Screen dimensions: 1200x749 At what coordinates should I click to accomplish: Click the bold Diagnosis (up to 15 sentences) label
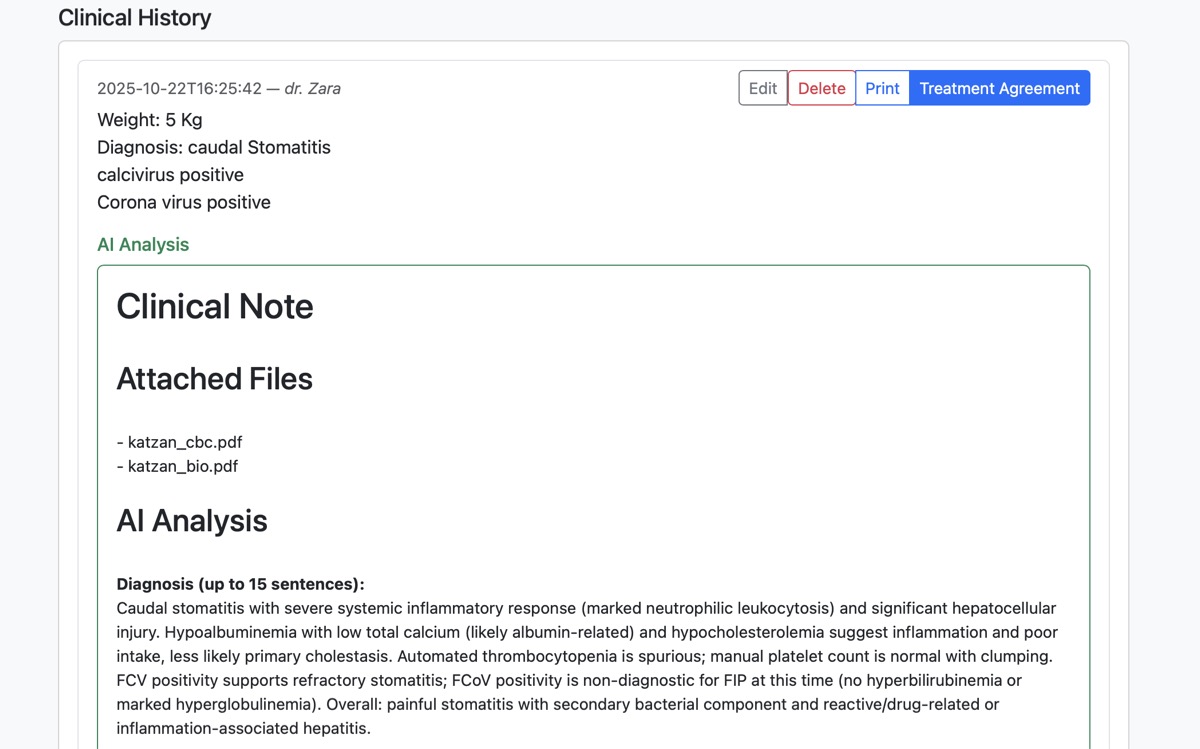pyautogui.click(x=241, y=584)
